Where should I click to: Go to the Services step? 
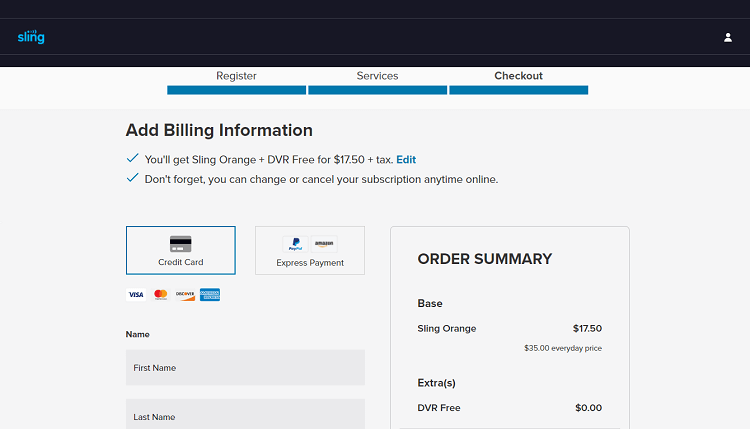[x=377, y=76]
